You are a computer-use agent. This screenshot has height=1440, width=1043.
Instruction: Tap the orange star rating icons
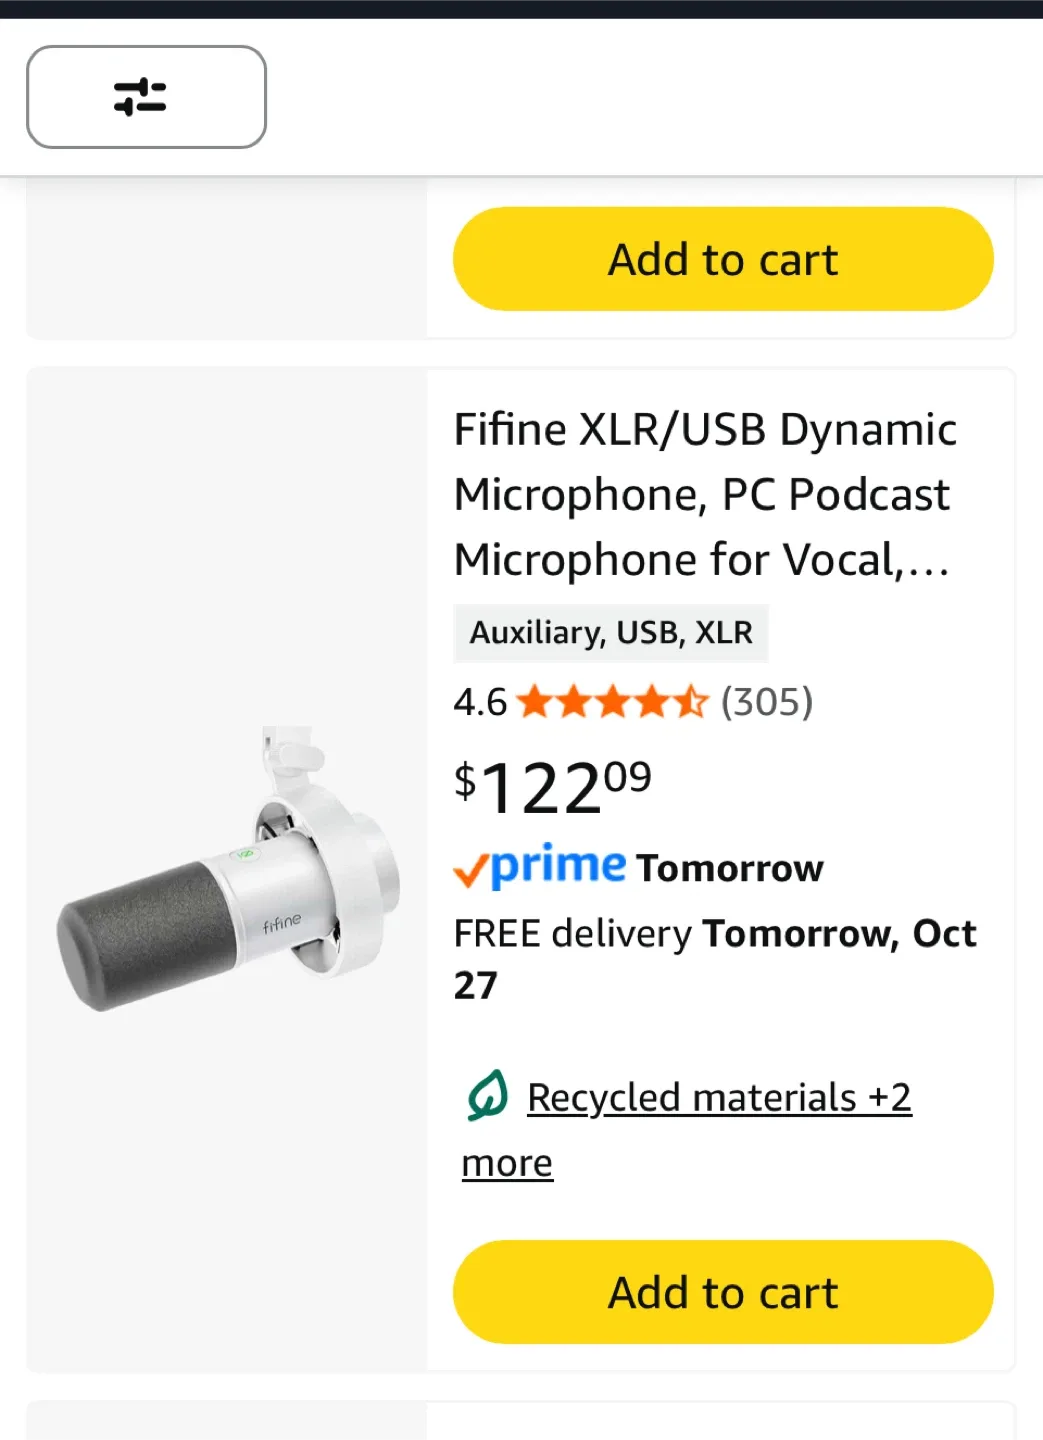(x=612, y=702)
